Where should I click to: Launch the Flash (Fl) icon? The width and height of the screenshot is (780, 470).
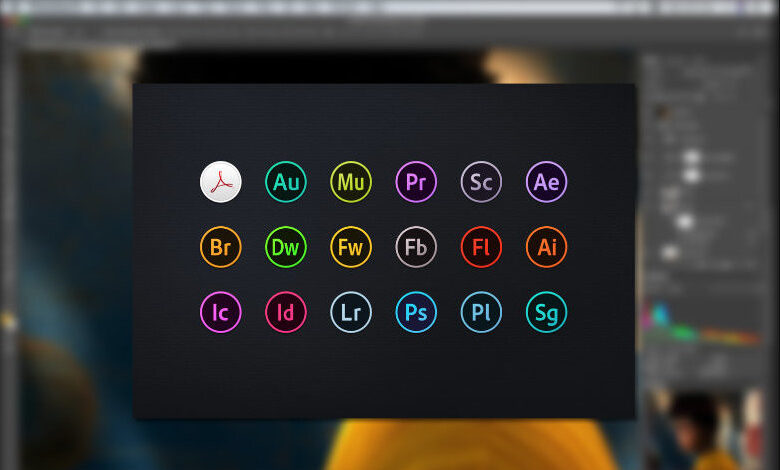pos(481,247)
